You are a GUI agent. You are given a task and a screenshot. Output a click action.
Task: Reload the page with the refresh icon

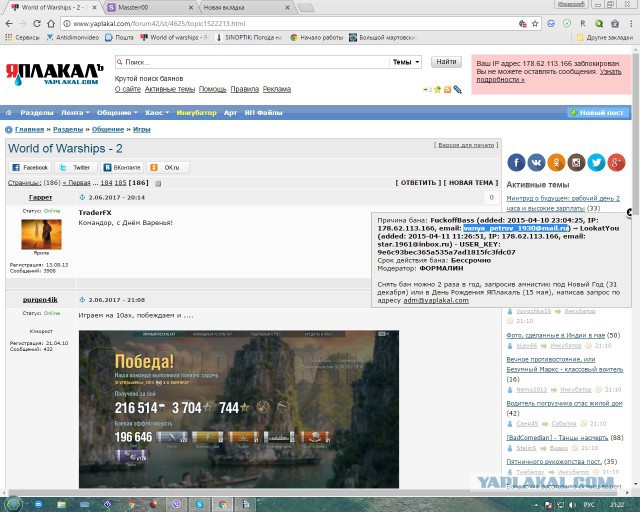click(x=37, y=24)
